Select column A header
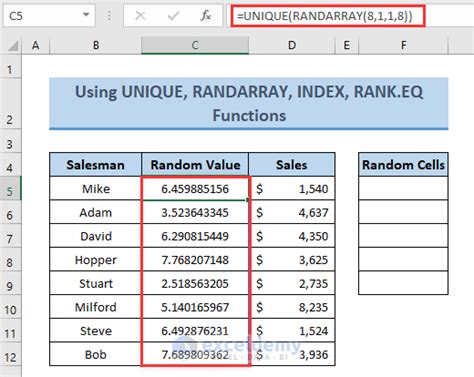The width and height of the screenshot is (474, 377). click(x=35, y=45)
